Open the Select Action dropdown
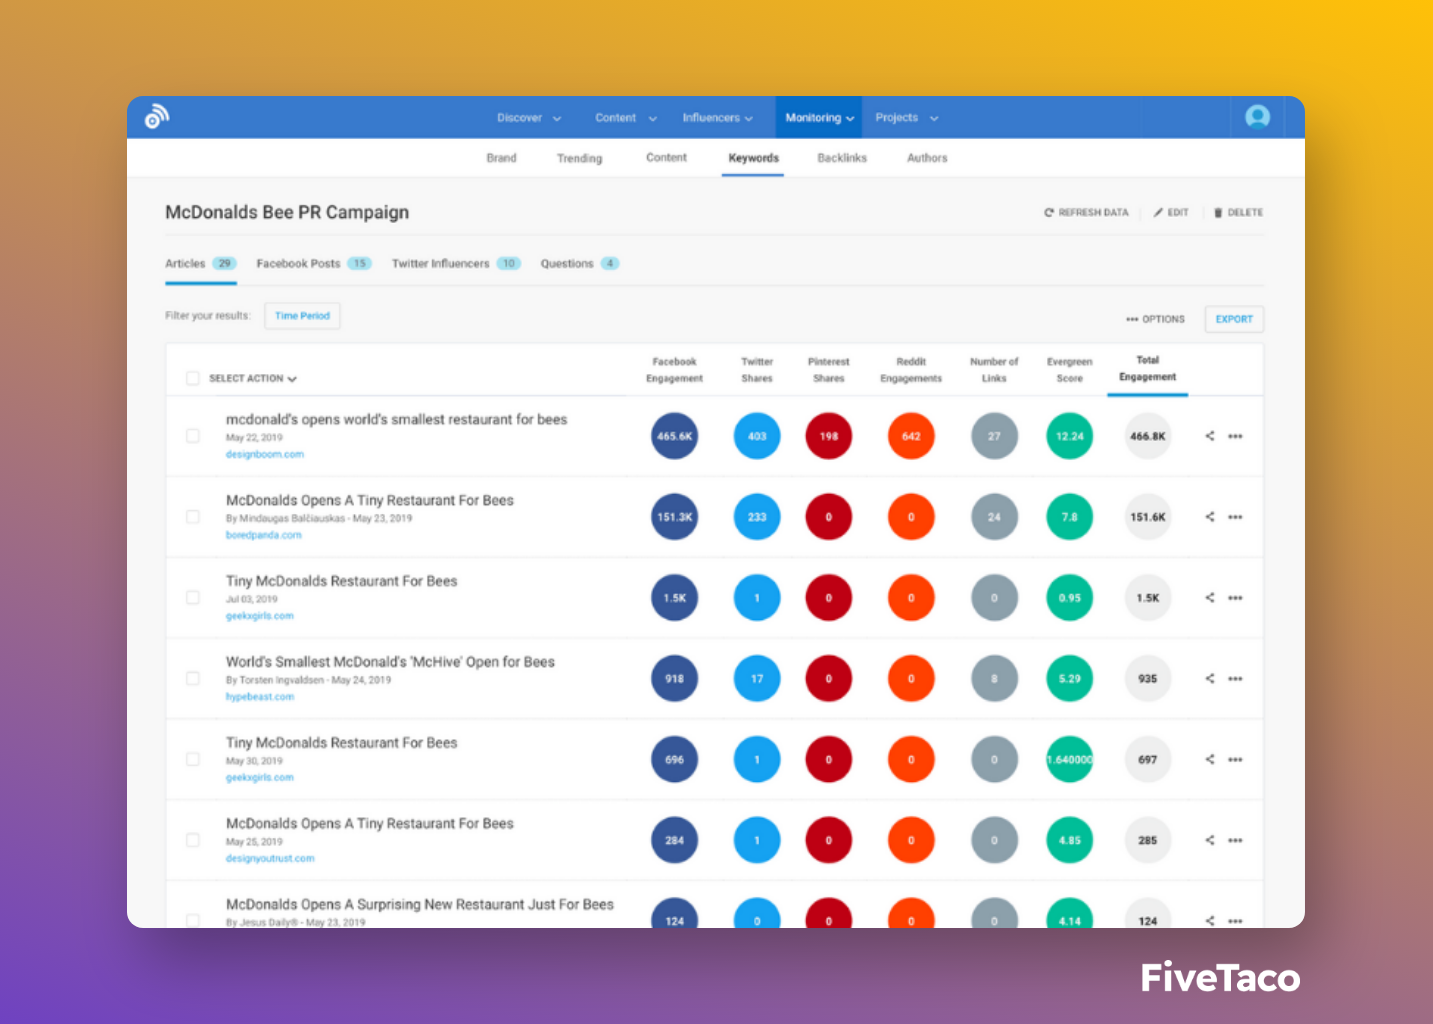The height and width of the screenshot is (1024, 1433). pos(253,378)
